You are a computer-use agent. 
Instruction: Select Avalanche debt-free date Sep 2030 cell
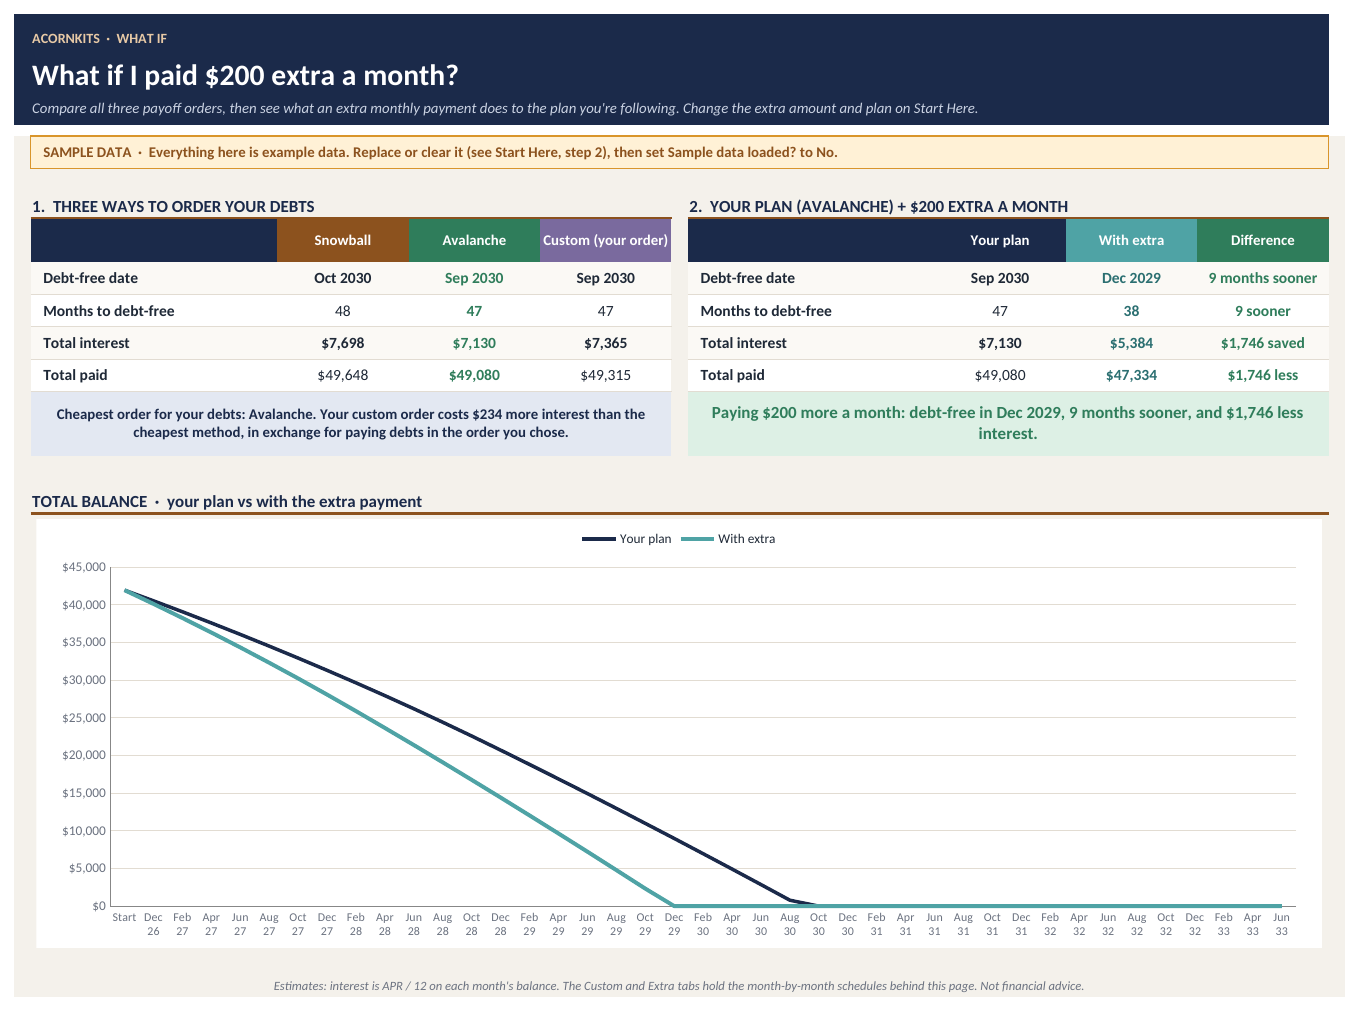(x=474, y=278)
